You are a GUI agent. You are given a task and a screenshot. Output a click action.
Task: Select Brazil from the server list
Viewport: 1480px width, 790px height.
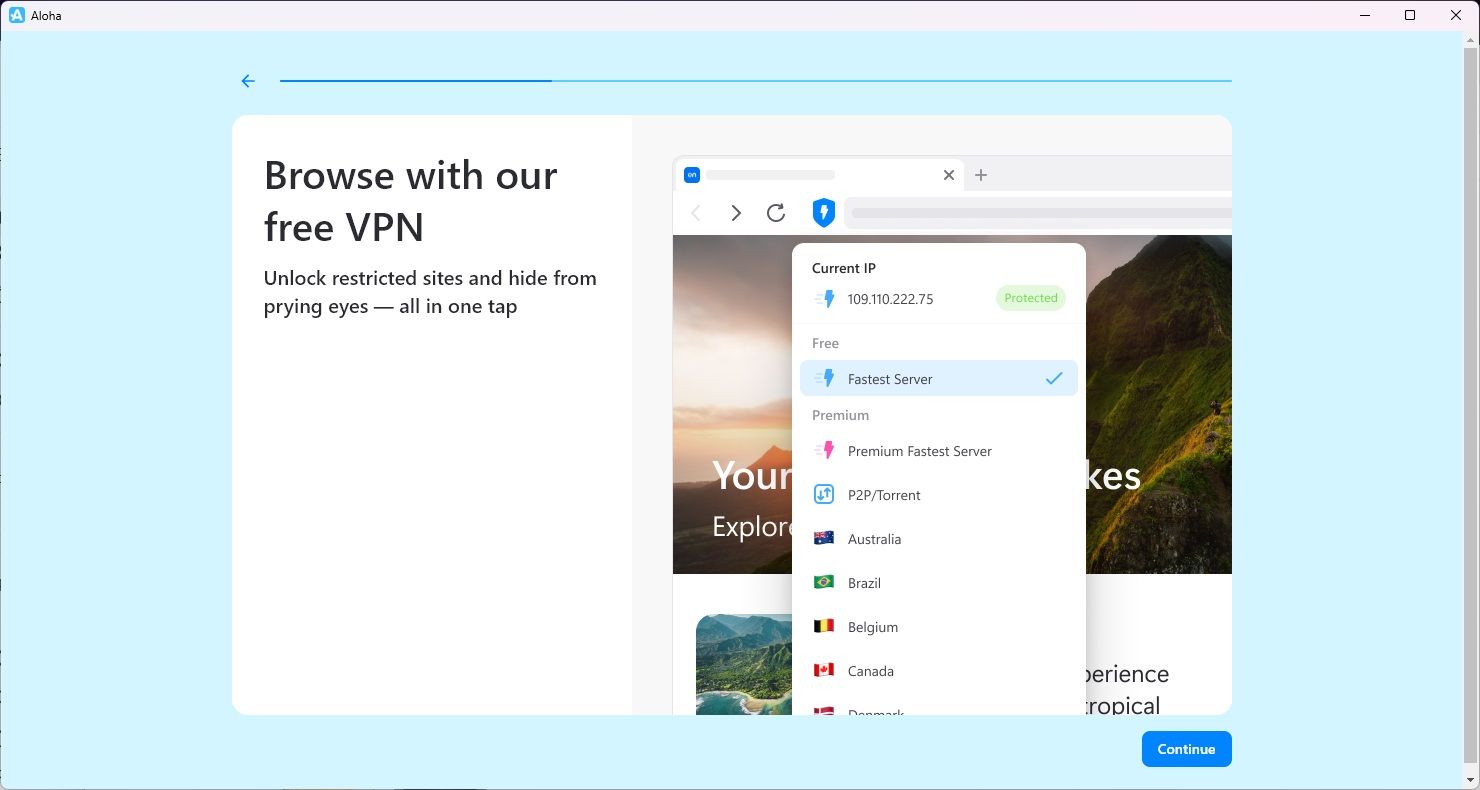[x=939, y=583]
